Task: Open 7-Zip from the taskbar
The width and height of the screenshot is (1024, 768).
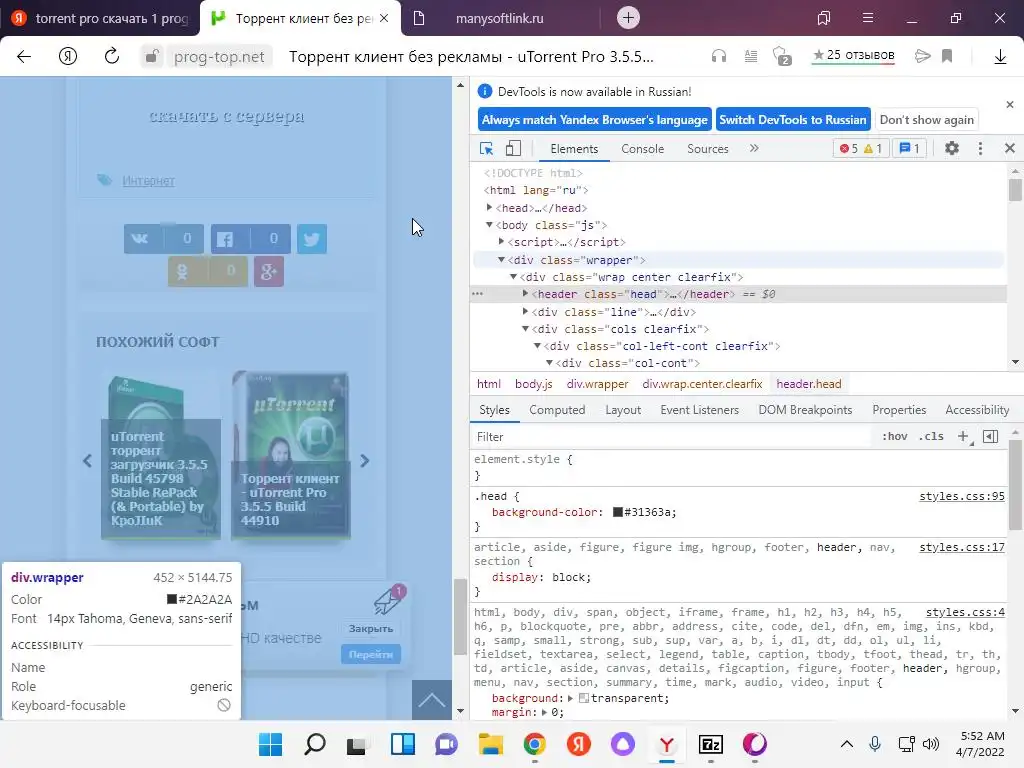Action: 710,744
